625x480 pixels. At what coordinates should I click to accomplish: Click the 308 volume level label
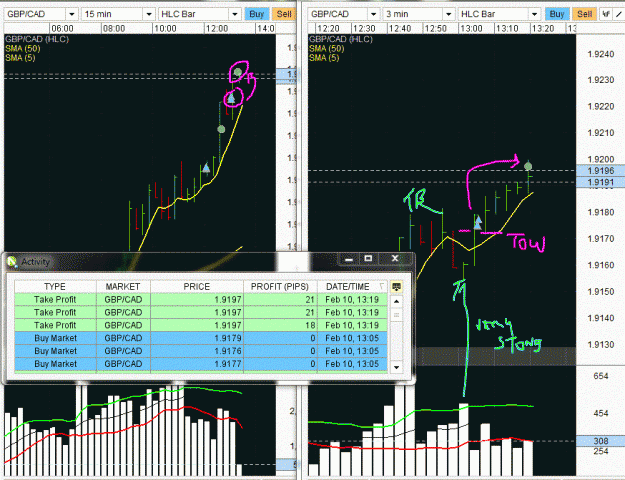601,441
